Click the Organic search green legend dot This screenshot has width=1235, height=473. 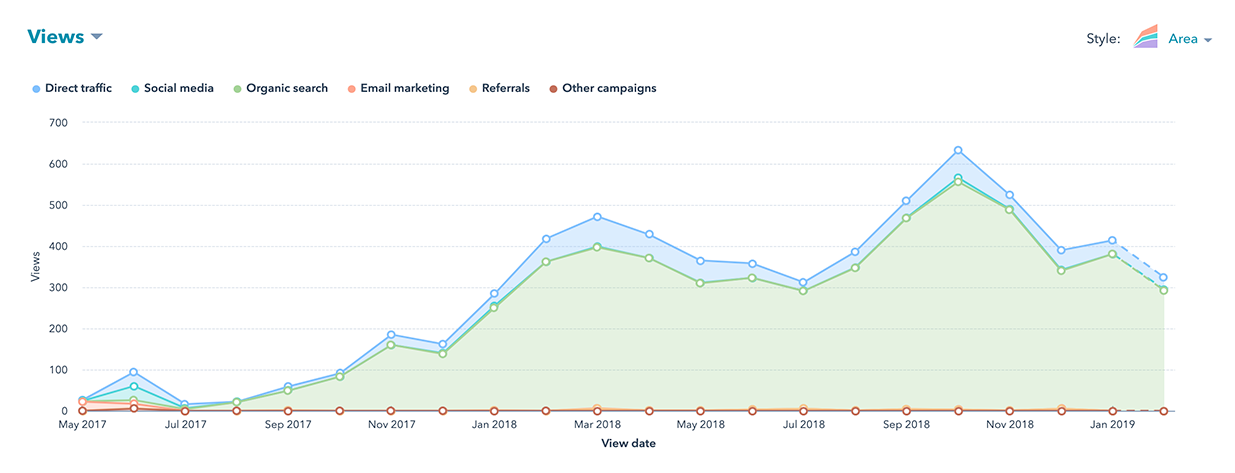237,89
